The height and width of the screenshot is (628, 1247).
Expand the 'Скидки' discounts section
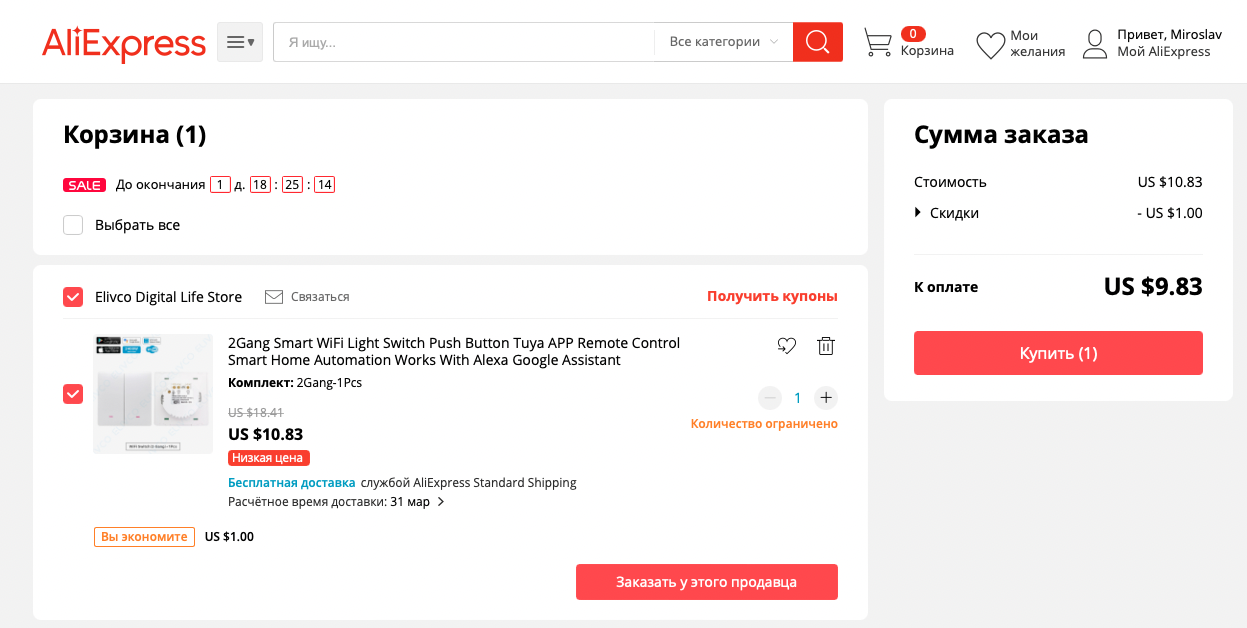click(918, 213)
